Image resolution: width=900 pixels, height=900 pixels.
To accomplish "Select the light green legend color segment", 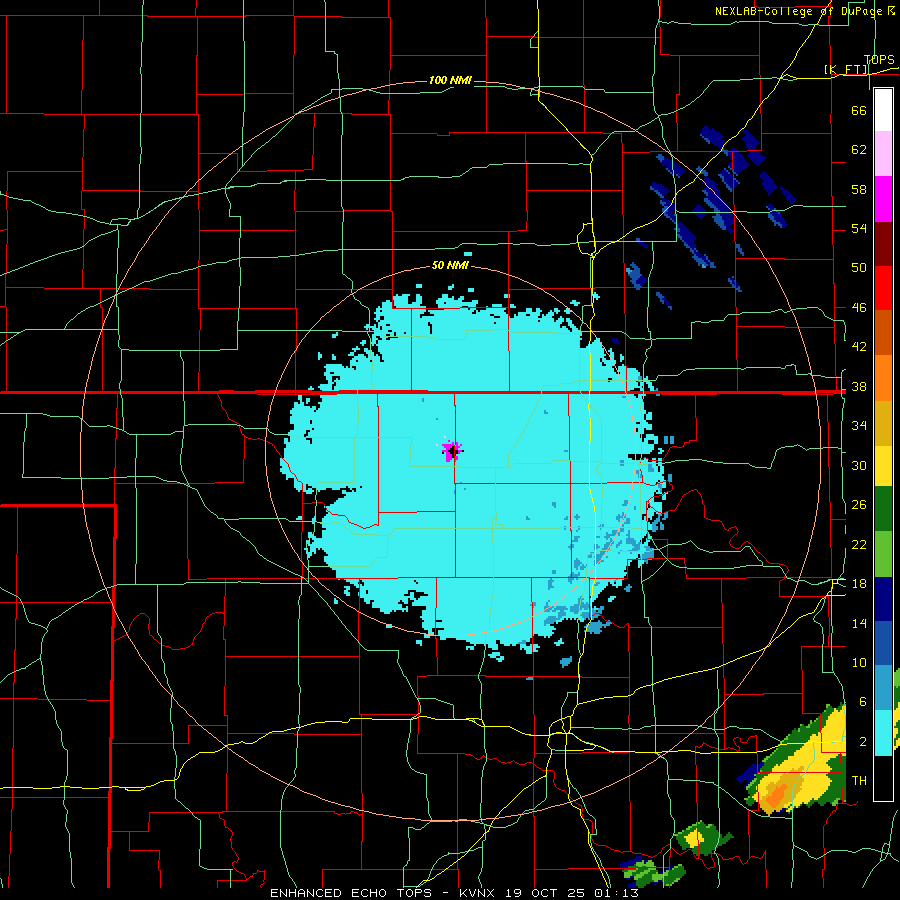I will pyautogui.click(x=883, y=554).
